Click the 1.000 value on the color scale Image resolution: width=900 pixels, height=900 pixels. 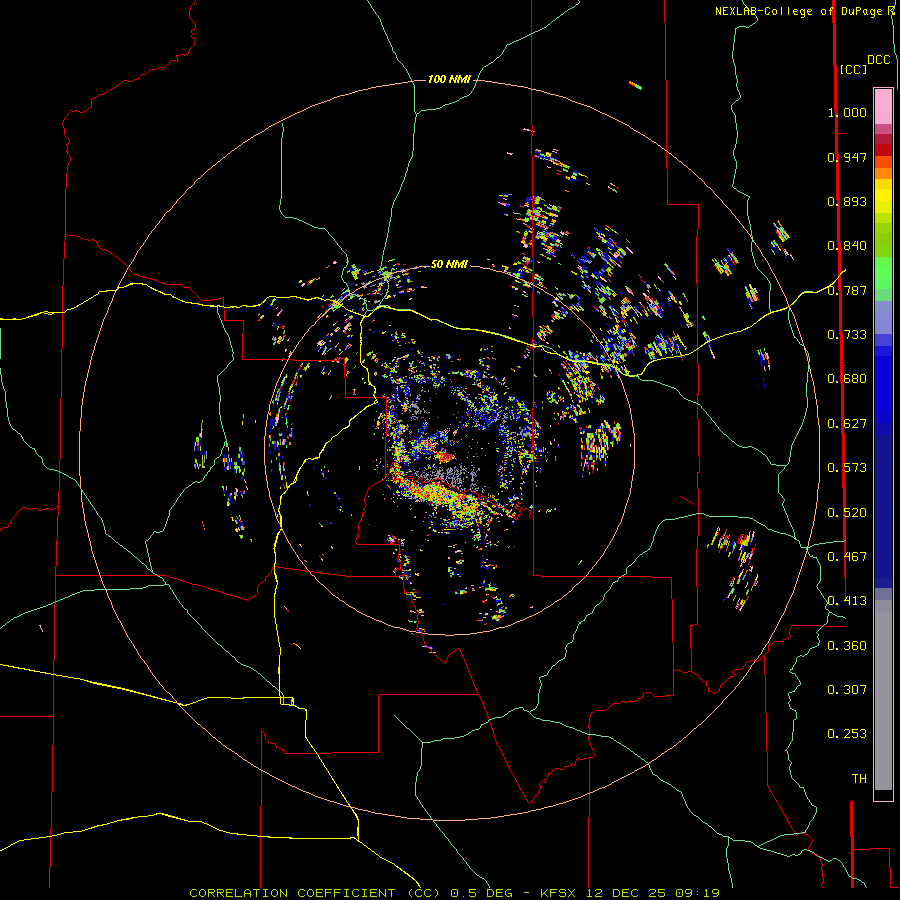(x=847, y=112)
